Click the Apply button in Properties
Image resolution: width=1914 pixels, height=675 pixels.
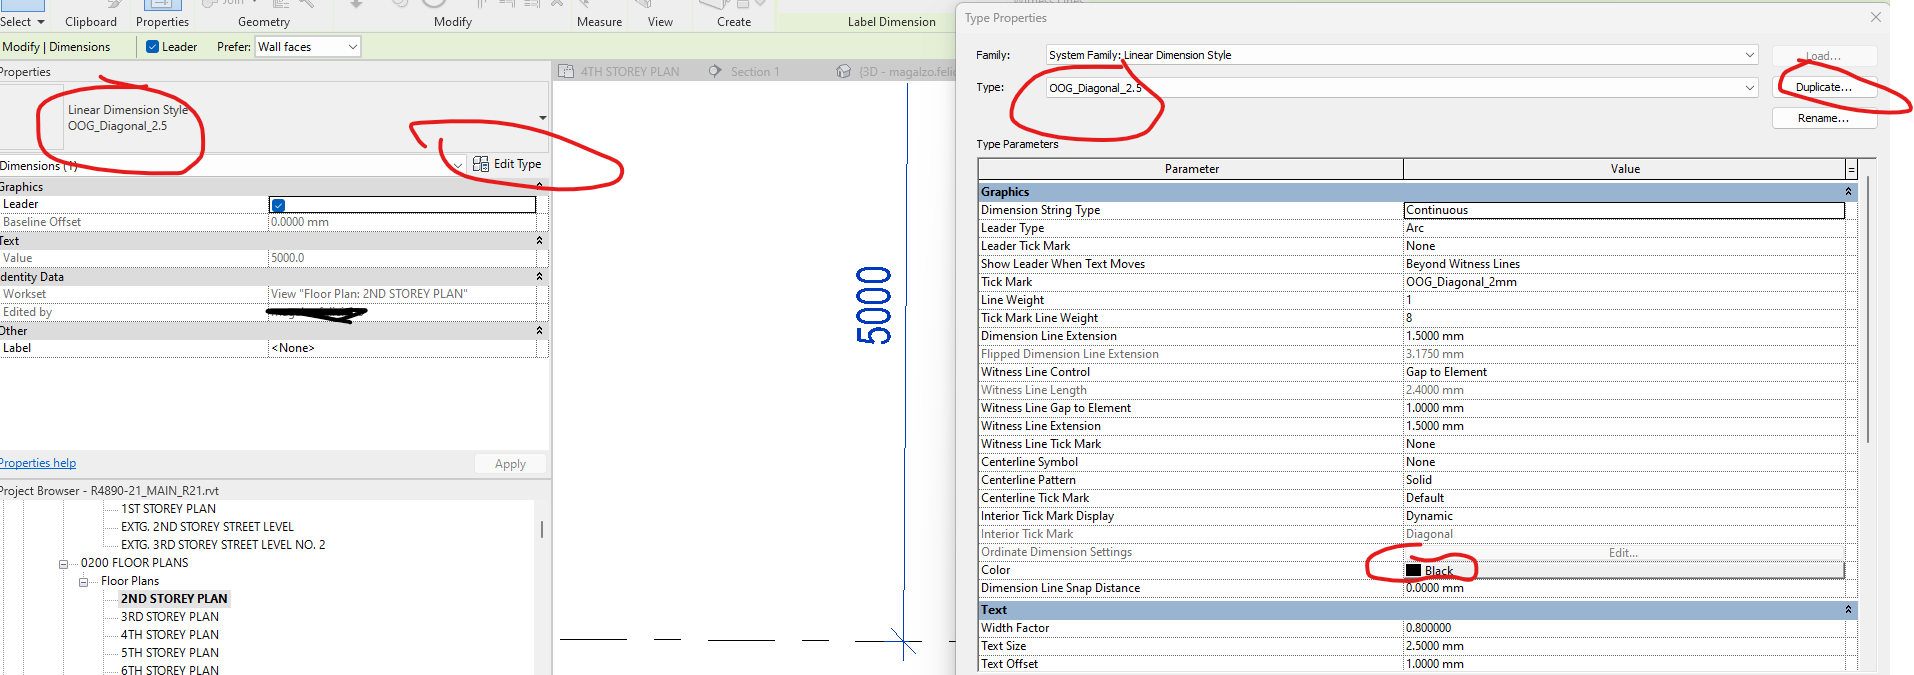(510, 464)
